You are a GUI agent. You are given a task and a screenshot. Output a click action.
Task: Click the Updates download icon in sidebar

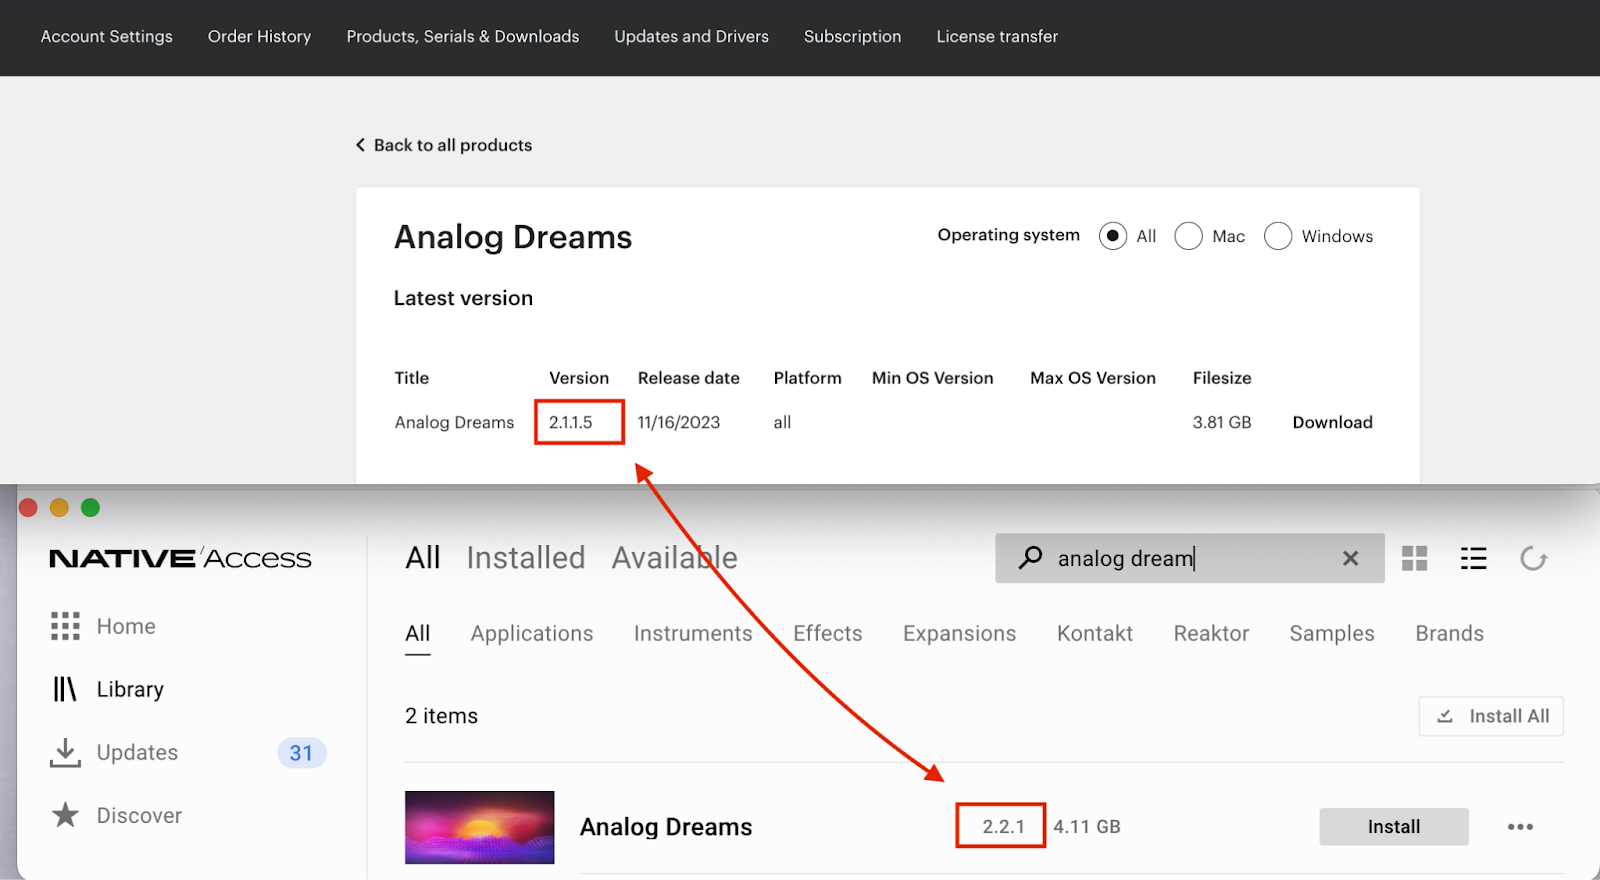coord(65,753)
